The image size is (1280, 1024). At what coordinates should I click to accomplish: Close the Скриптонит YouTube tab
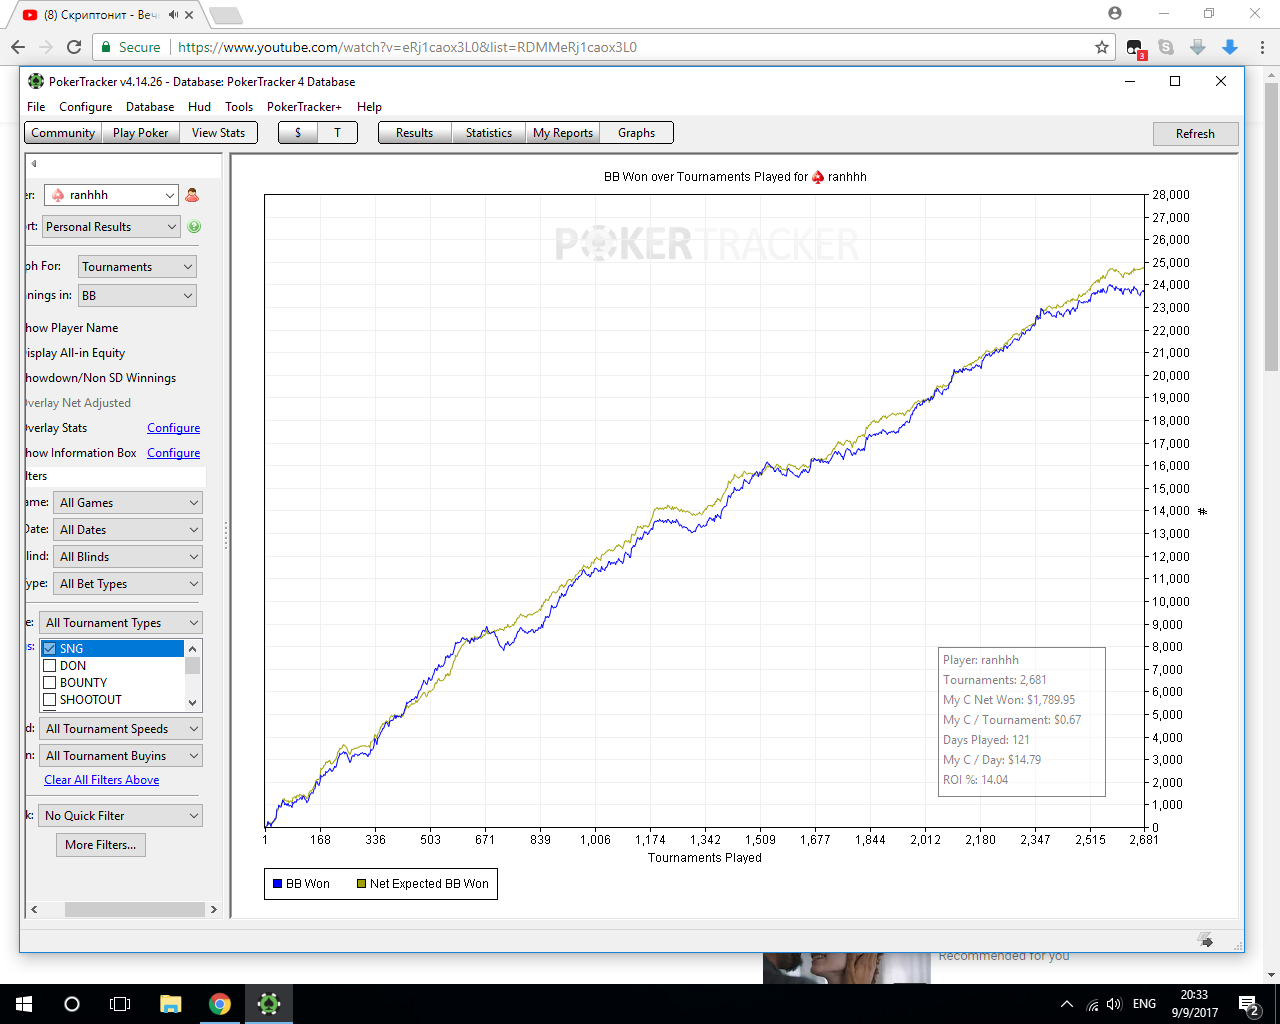pos(189,15)
